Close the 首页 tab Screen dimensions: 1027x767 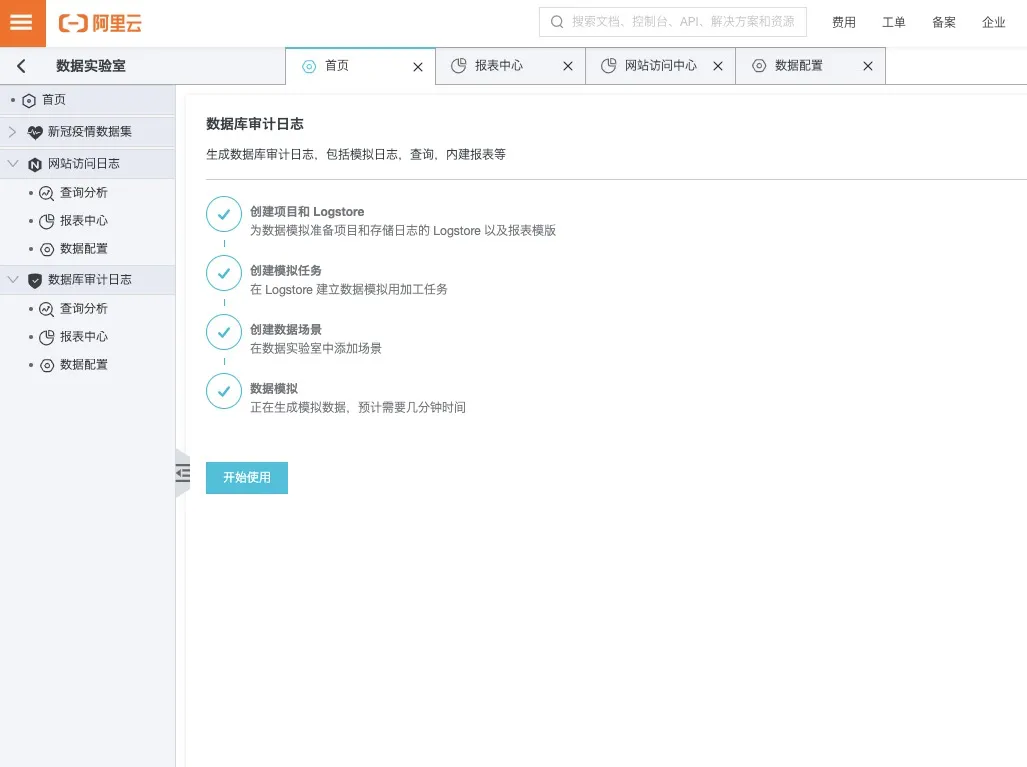click(x=418, y=67)
